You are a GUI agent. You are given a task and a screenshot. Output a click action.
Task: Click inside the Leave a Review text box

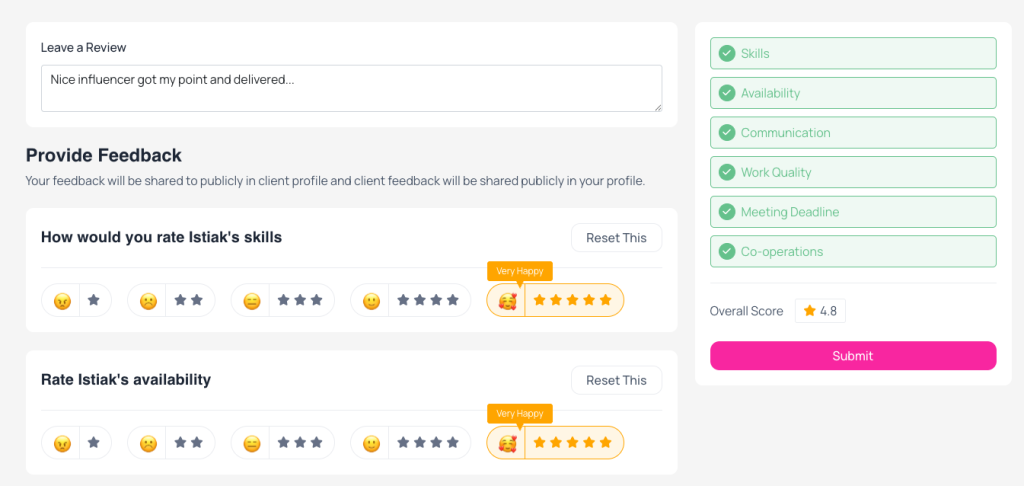point(351,88)
